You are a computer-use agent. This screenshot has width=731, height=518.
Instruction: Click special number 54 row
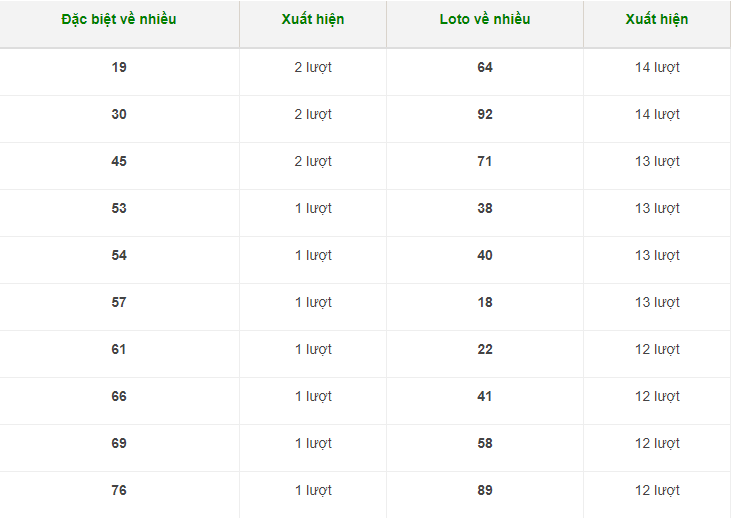[x=119, y=255]
